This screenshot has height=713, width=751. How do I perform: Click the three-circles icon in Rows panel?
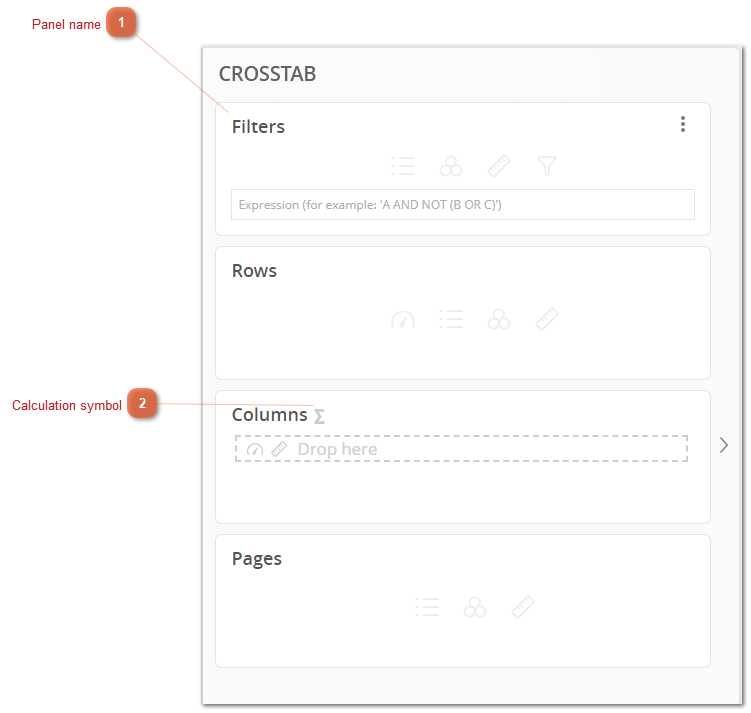click(499, 319)
